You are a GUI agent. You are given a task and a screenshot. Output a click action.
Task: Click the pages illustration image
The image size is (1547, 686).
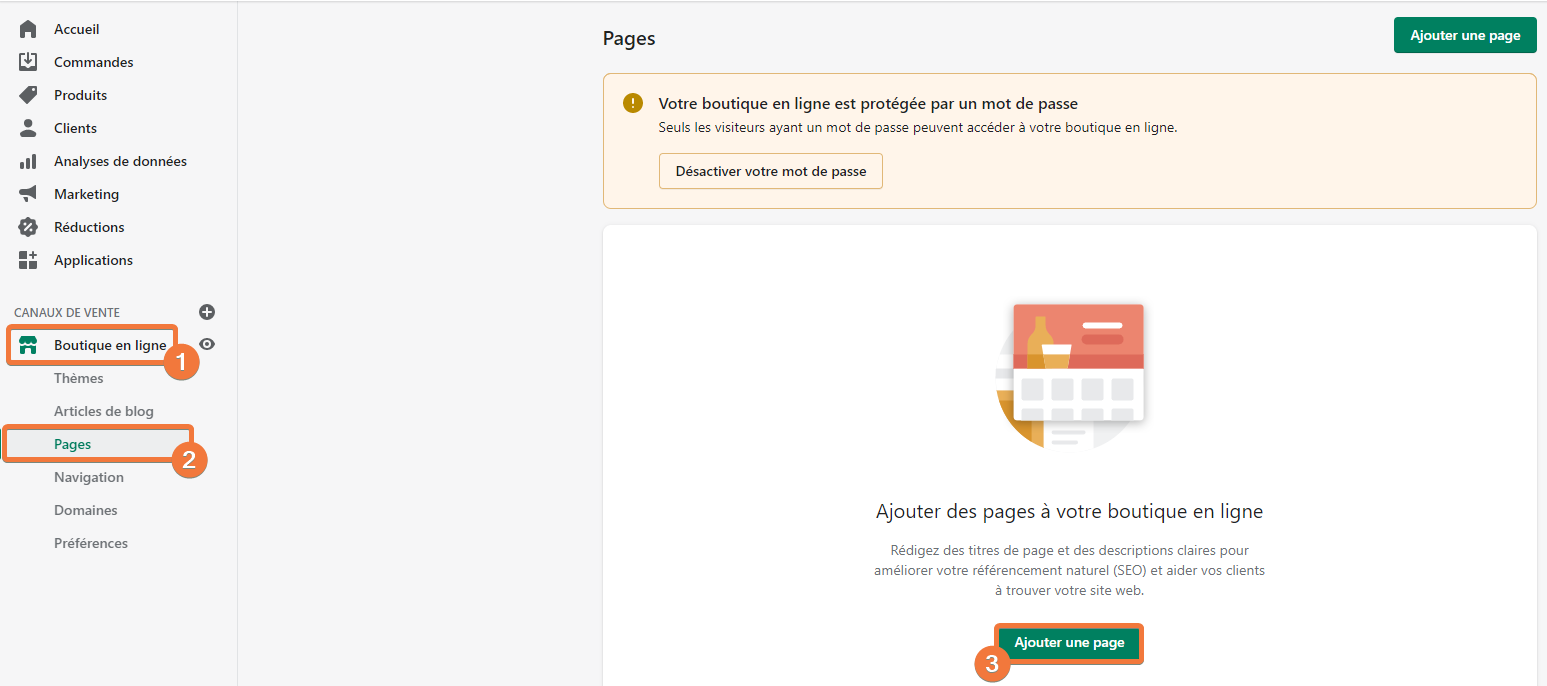tap(1070, 375)
